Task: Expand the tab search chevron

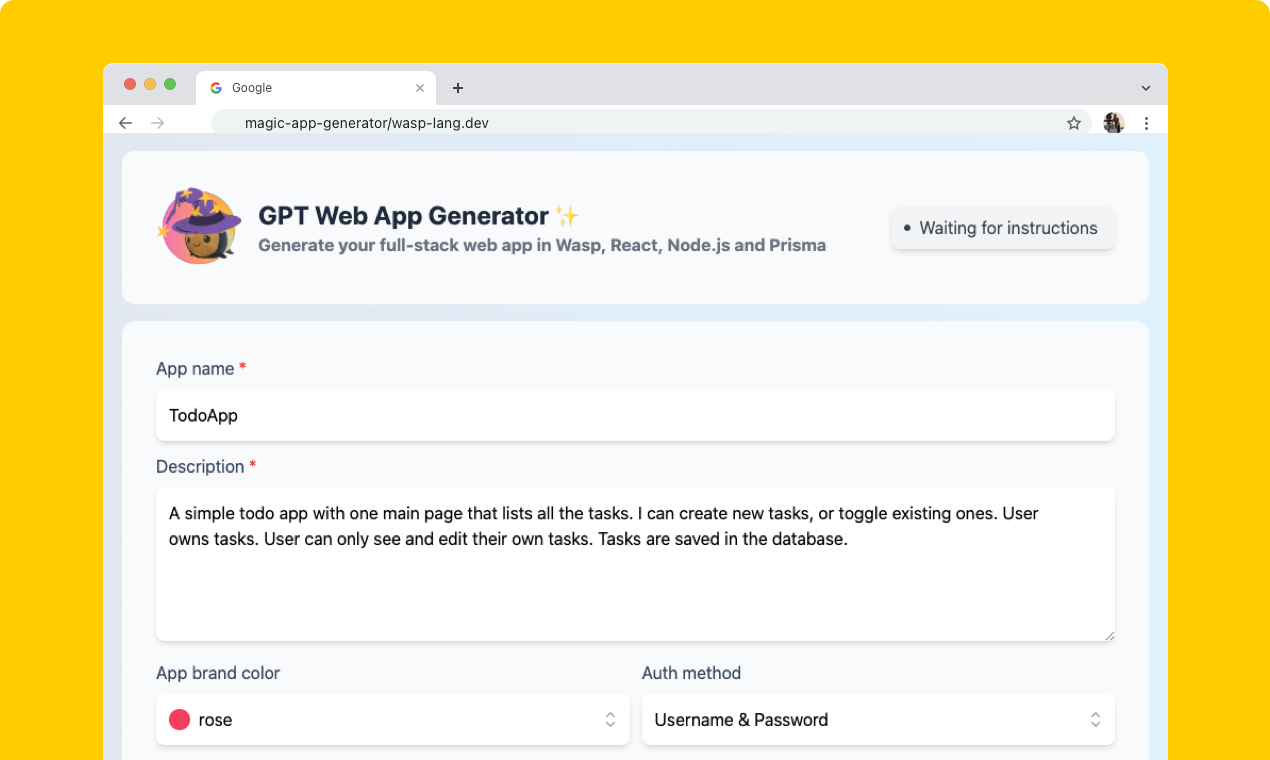Action: [1146, 88]
